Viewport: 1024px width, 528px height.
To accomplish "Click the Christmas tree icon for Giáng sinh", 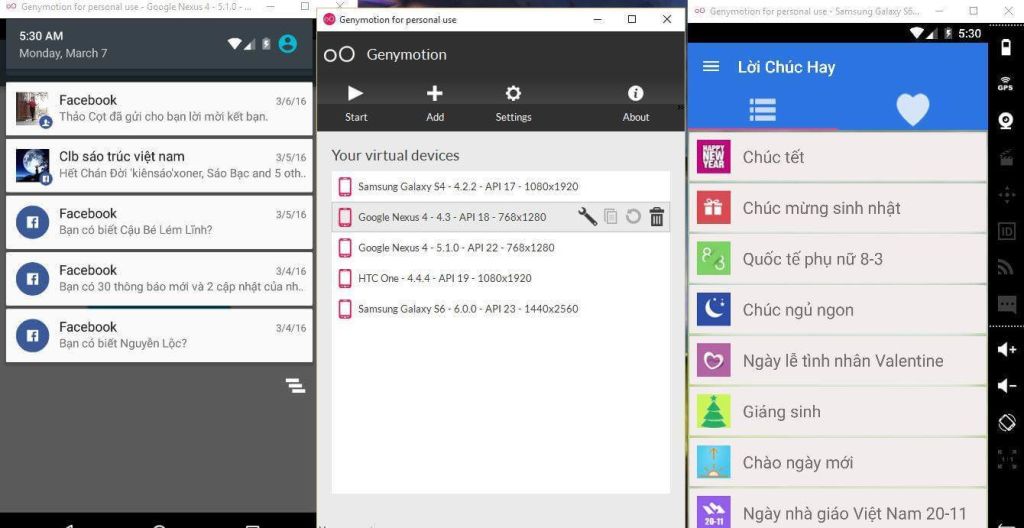I will point(713,412).
